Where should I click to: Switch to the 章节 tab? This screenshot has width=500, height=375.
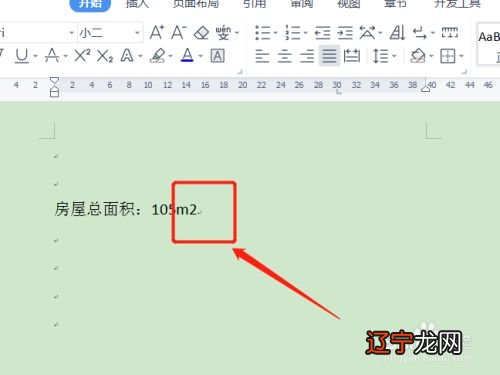(396, 3)
